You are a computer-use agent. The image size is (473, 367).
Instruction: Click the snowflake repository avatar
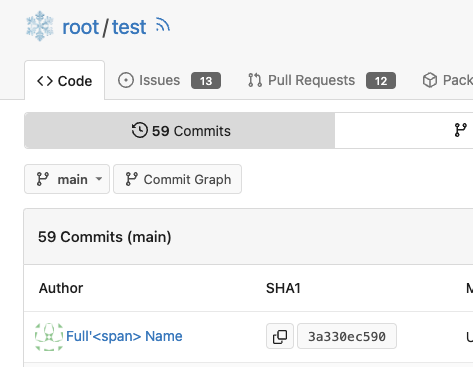40,26
